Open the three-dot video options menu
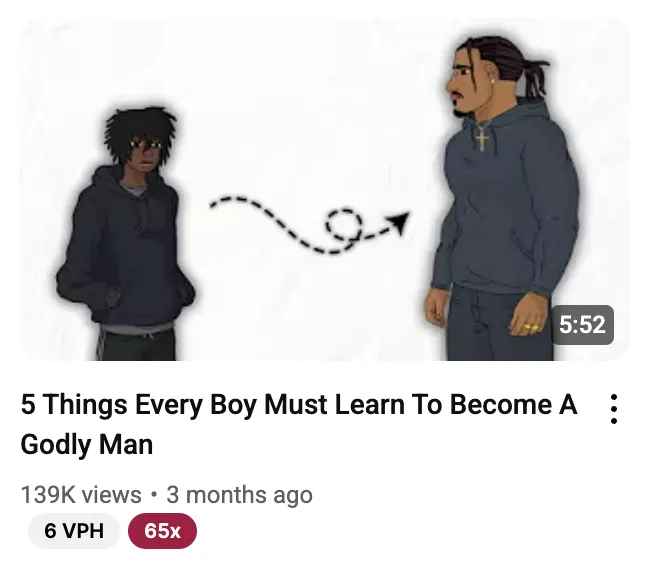The width and height of the screenshot is (650, 568). coord(614,409)
